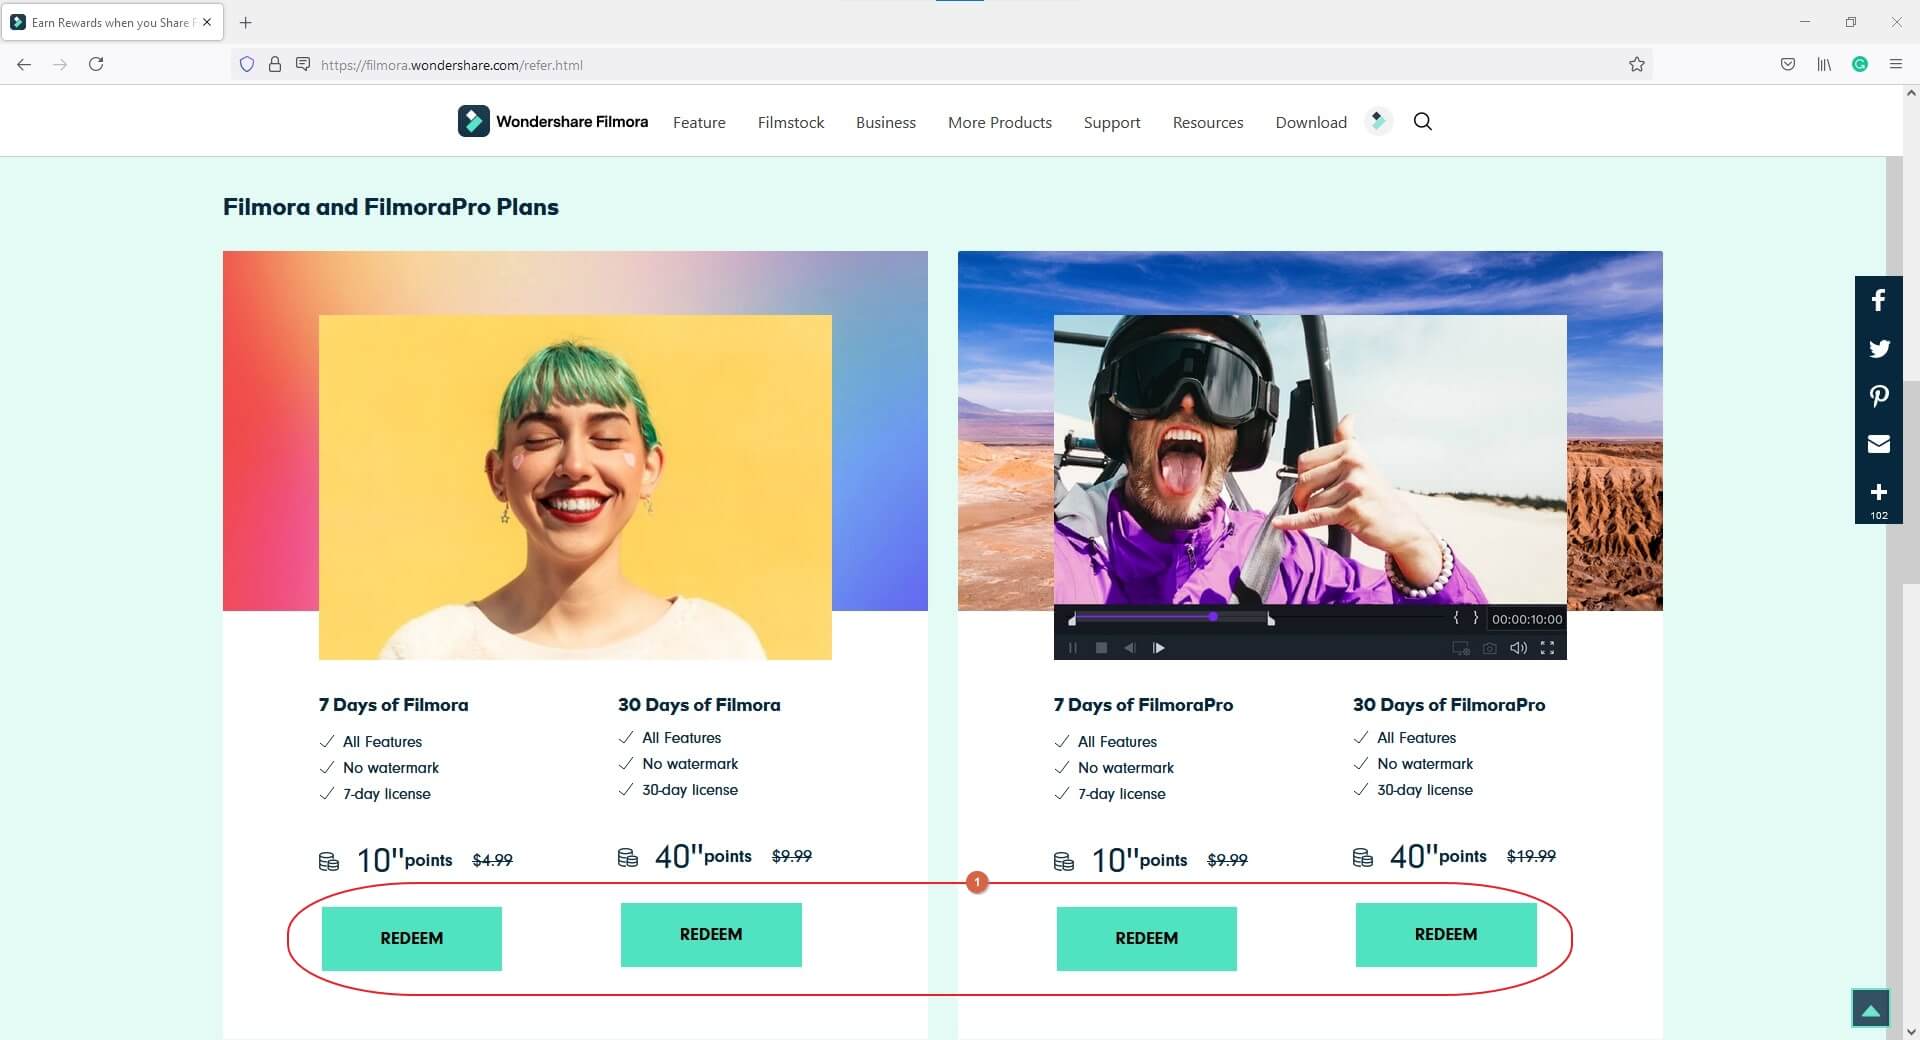Viewport: 1920px width, 1040px height.
Task: Go to the Download menu item
Action: point(1310,122)
